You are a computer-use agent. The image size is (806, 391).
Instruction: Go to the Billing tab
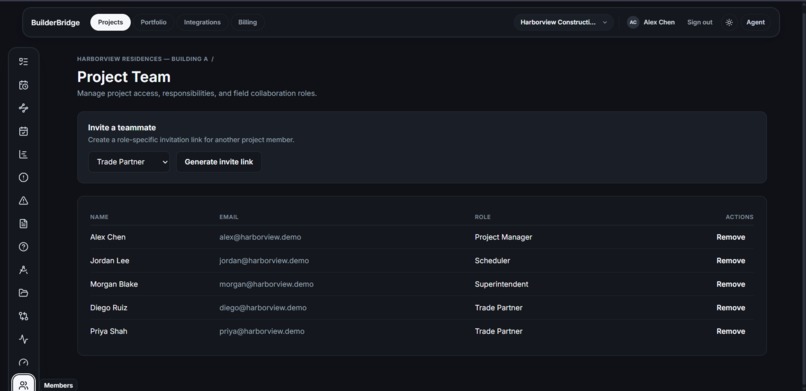[x=247, y=22]
